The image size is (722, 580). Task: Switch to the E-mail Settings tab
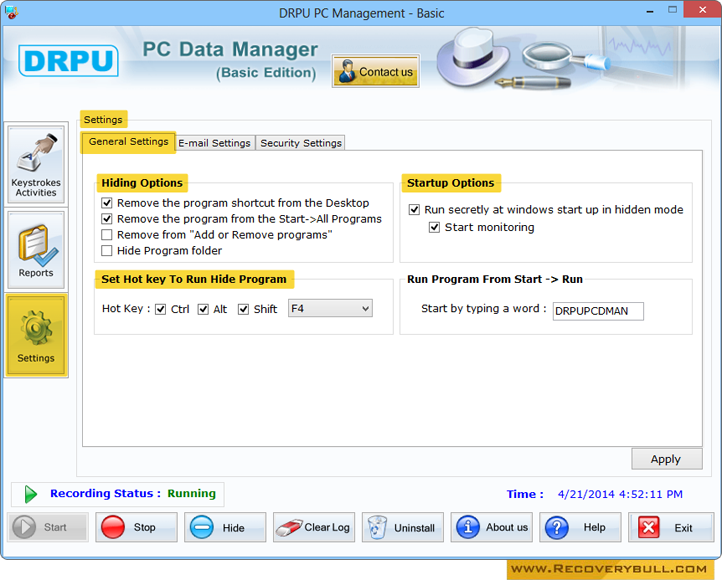[x=215, y=143]
